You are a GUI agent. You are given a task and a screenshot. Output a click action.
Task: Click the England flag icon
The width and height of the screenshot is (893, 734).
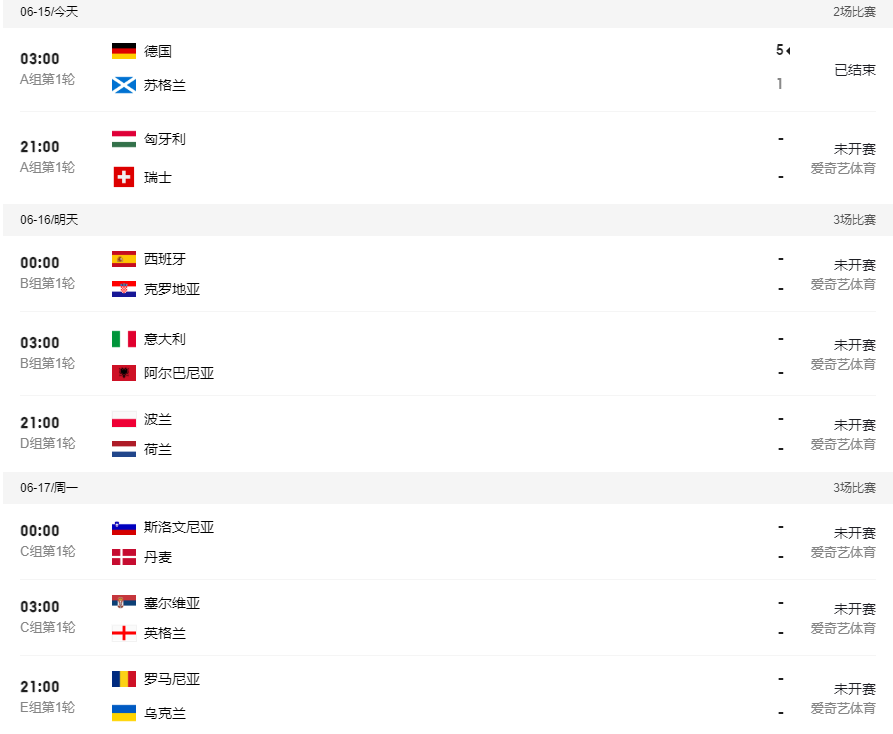coord(123,633)
